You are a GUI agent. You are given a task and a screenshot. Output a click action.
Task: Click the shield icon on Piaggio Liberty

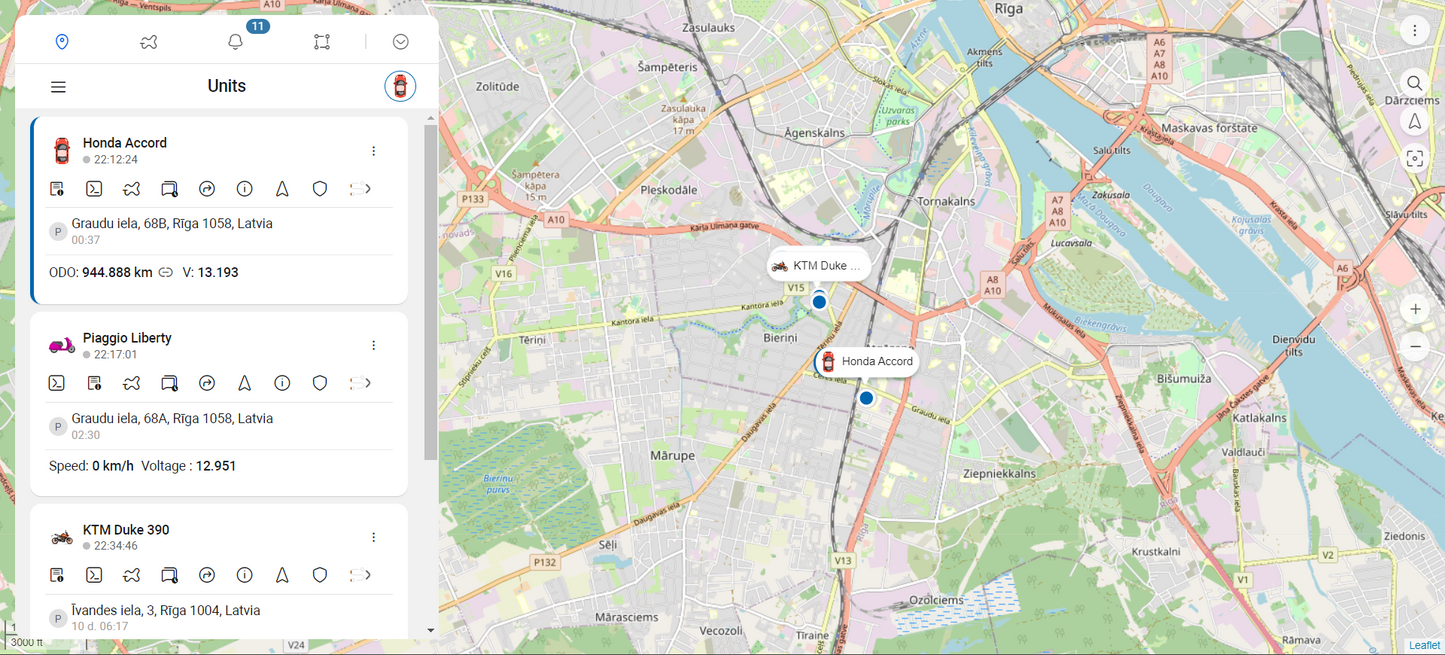point(320,383)
